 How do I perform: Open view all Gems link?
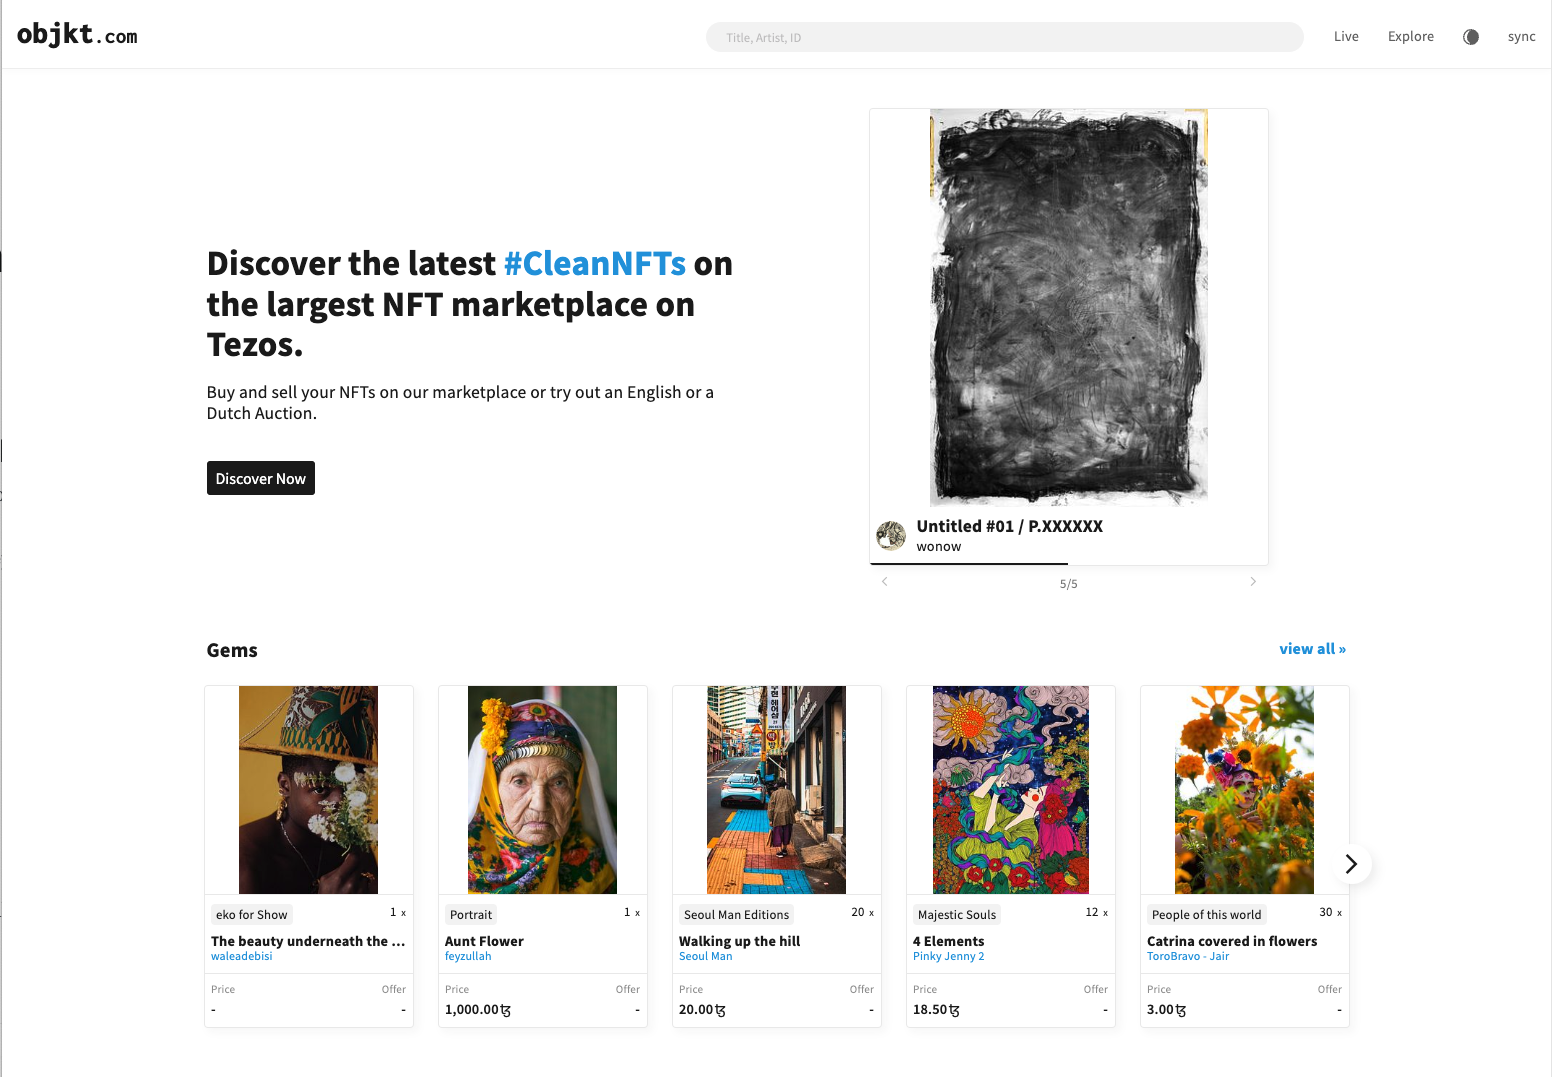[x=1312, y=649]
